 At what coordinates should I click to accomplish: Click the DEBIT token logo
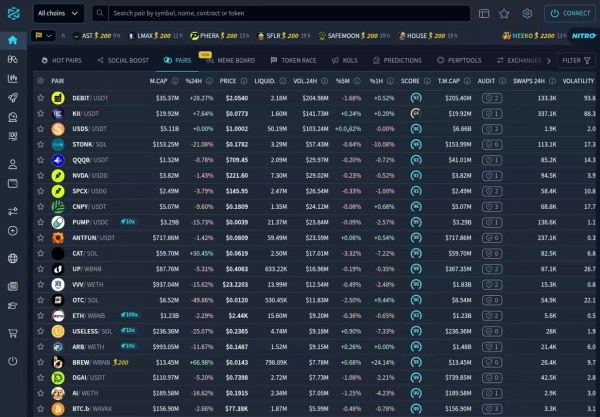pyautogui.click(x=58, y=98)
